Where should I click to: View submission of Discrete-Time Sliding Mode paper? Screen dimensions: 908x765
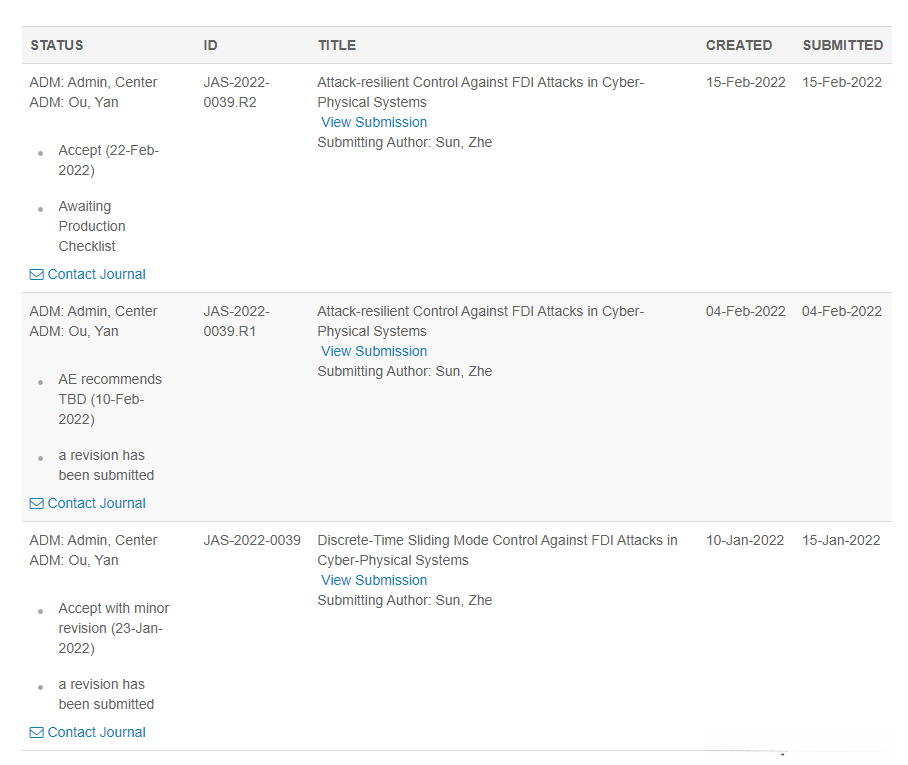click(374, 580)
